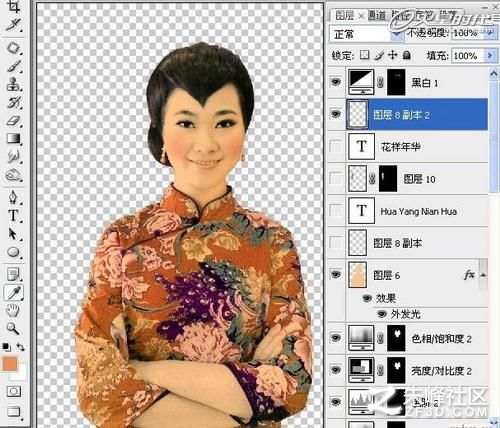
Task: Click the orange foreground color swatch
Action: (x=10, y=363)
